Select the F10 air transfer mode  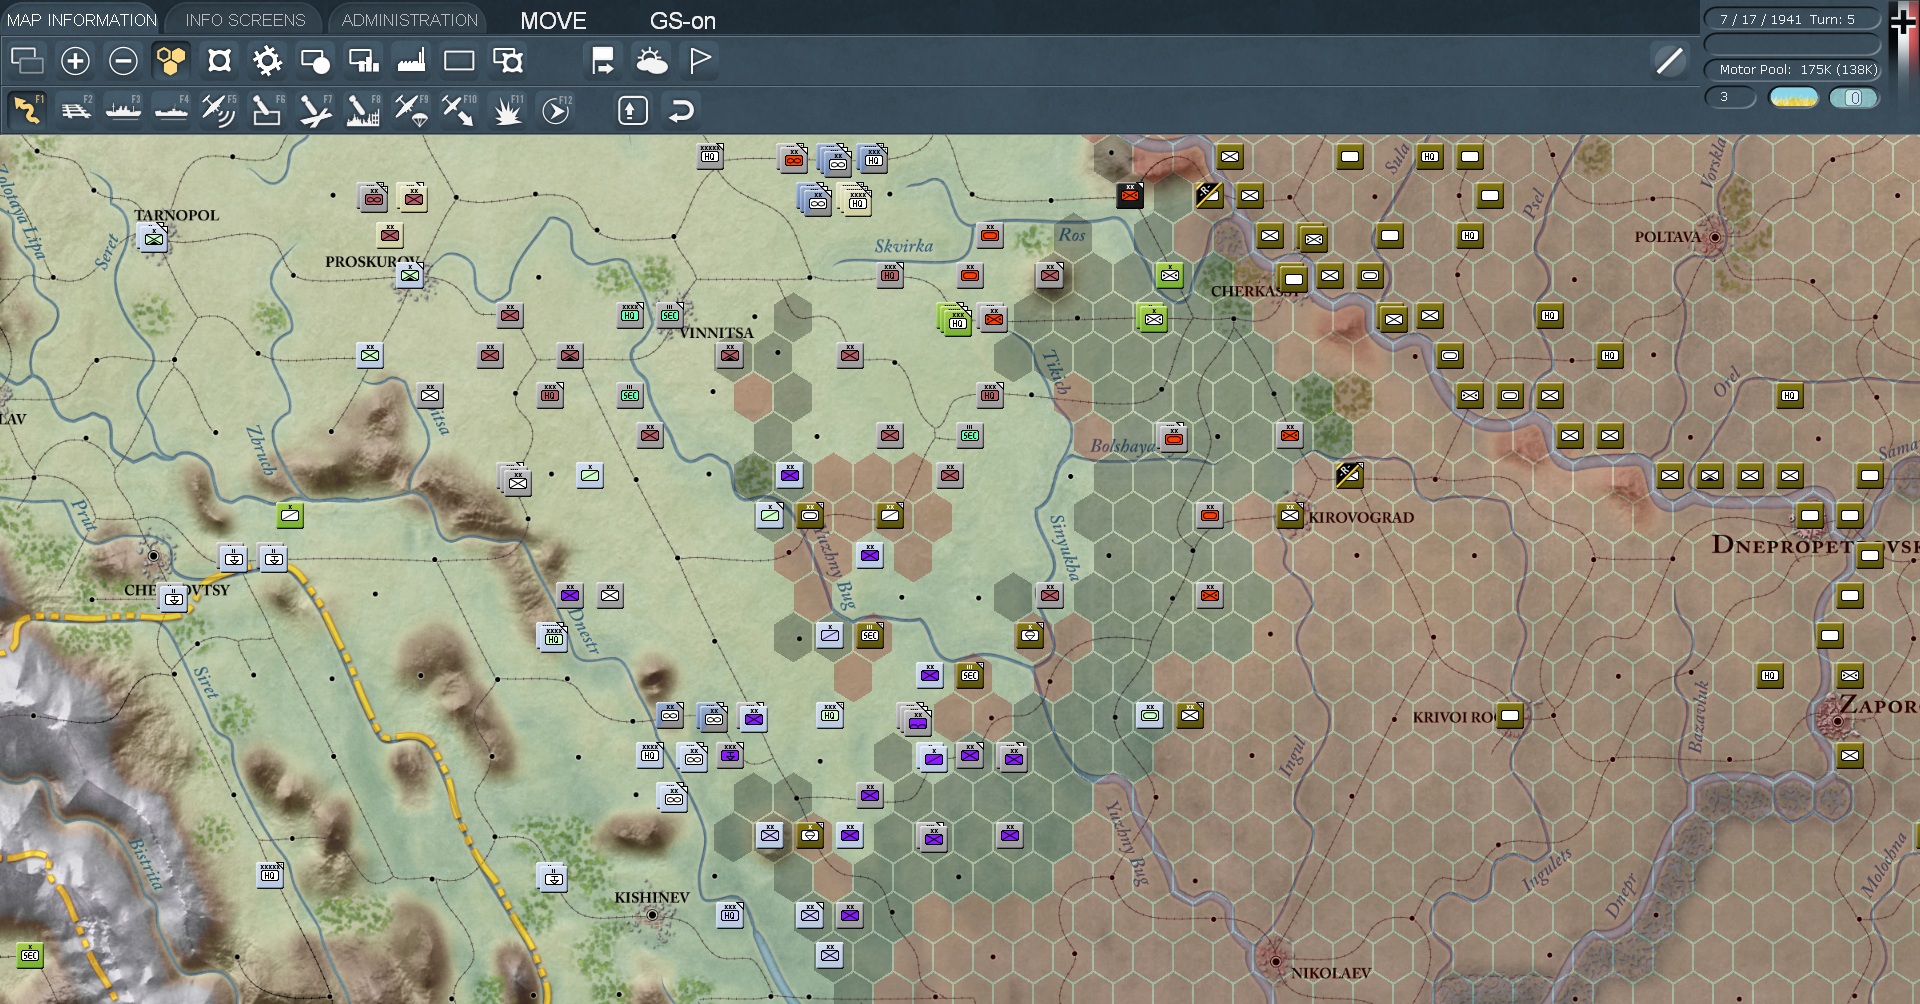click(459, 110)
